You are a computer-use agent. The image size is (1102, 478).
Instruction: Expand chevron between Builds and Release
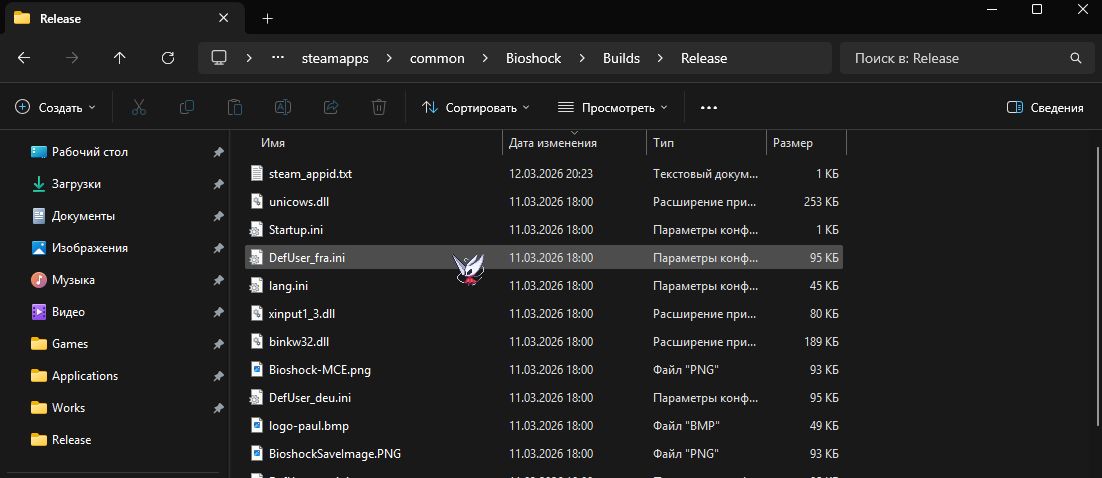pos(660,58)
